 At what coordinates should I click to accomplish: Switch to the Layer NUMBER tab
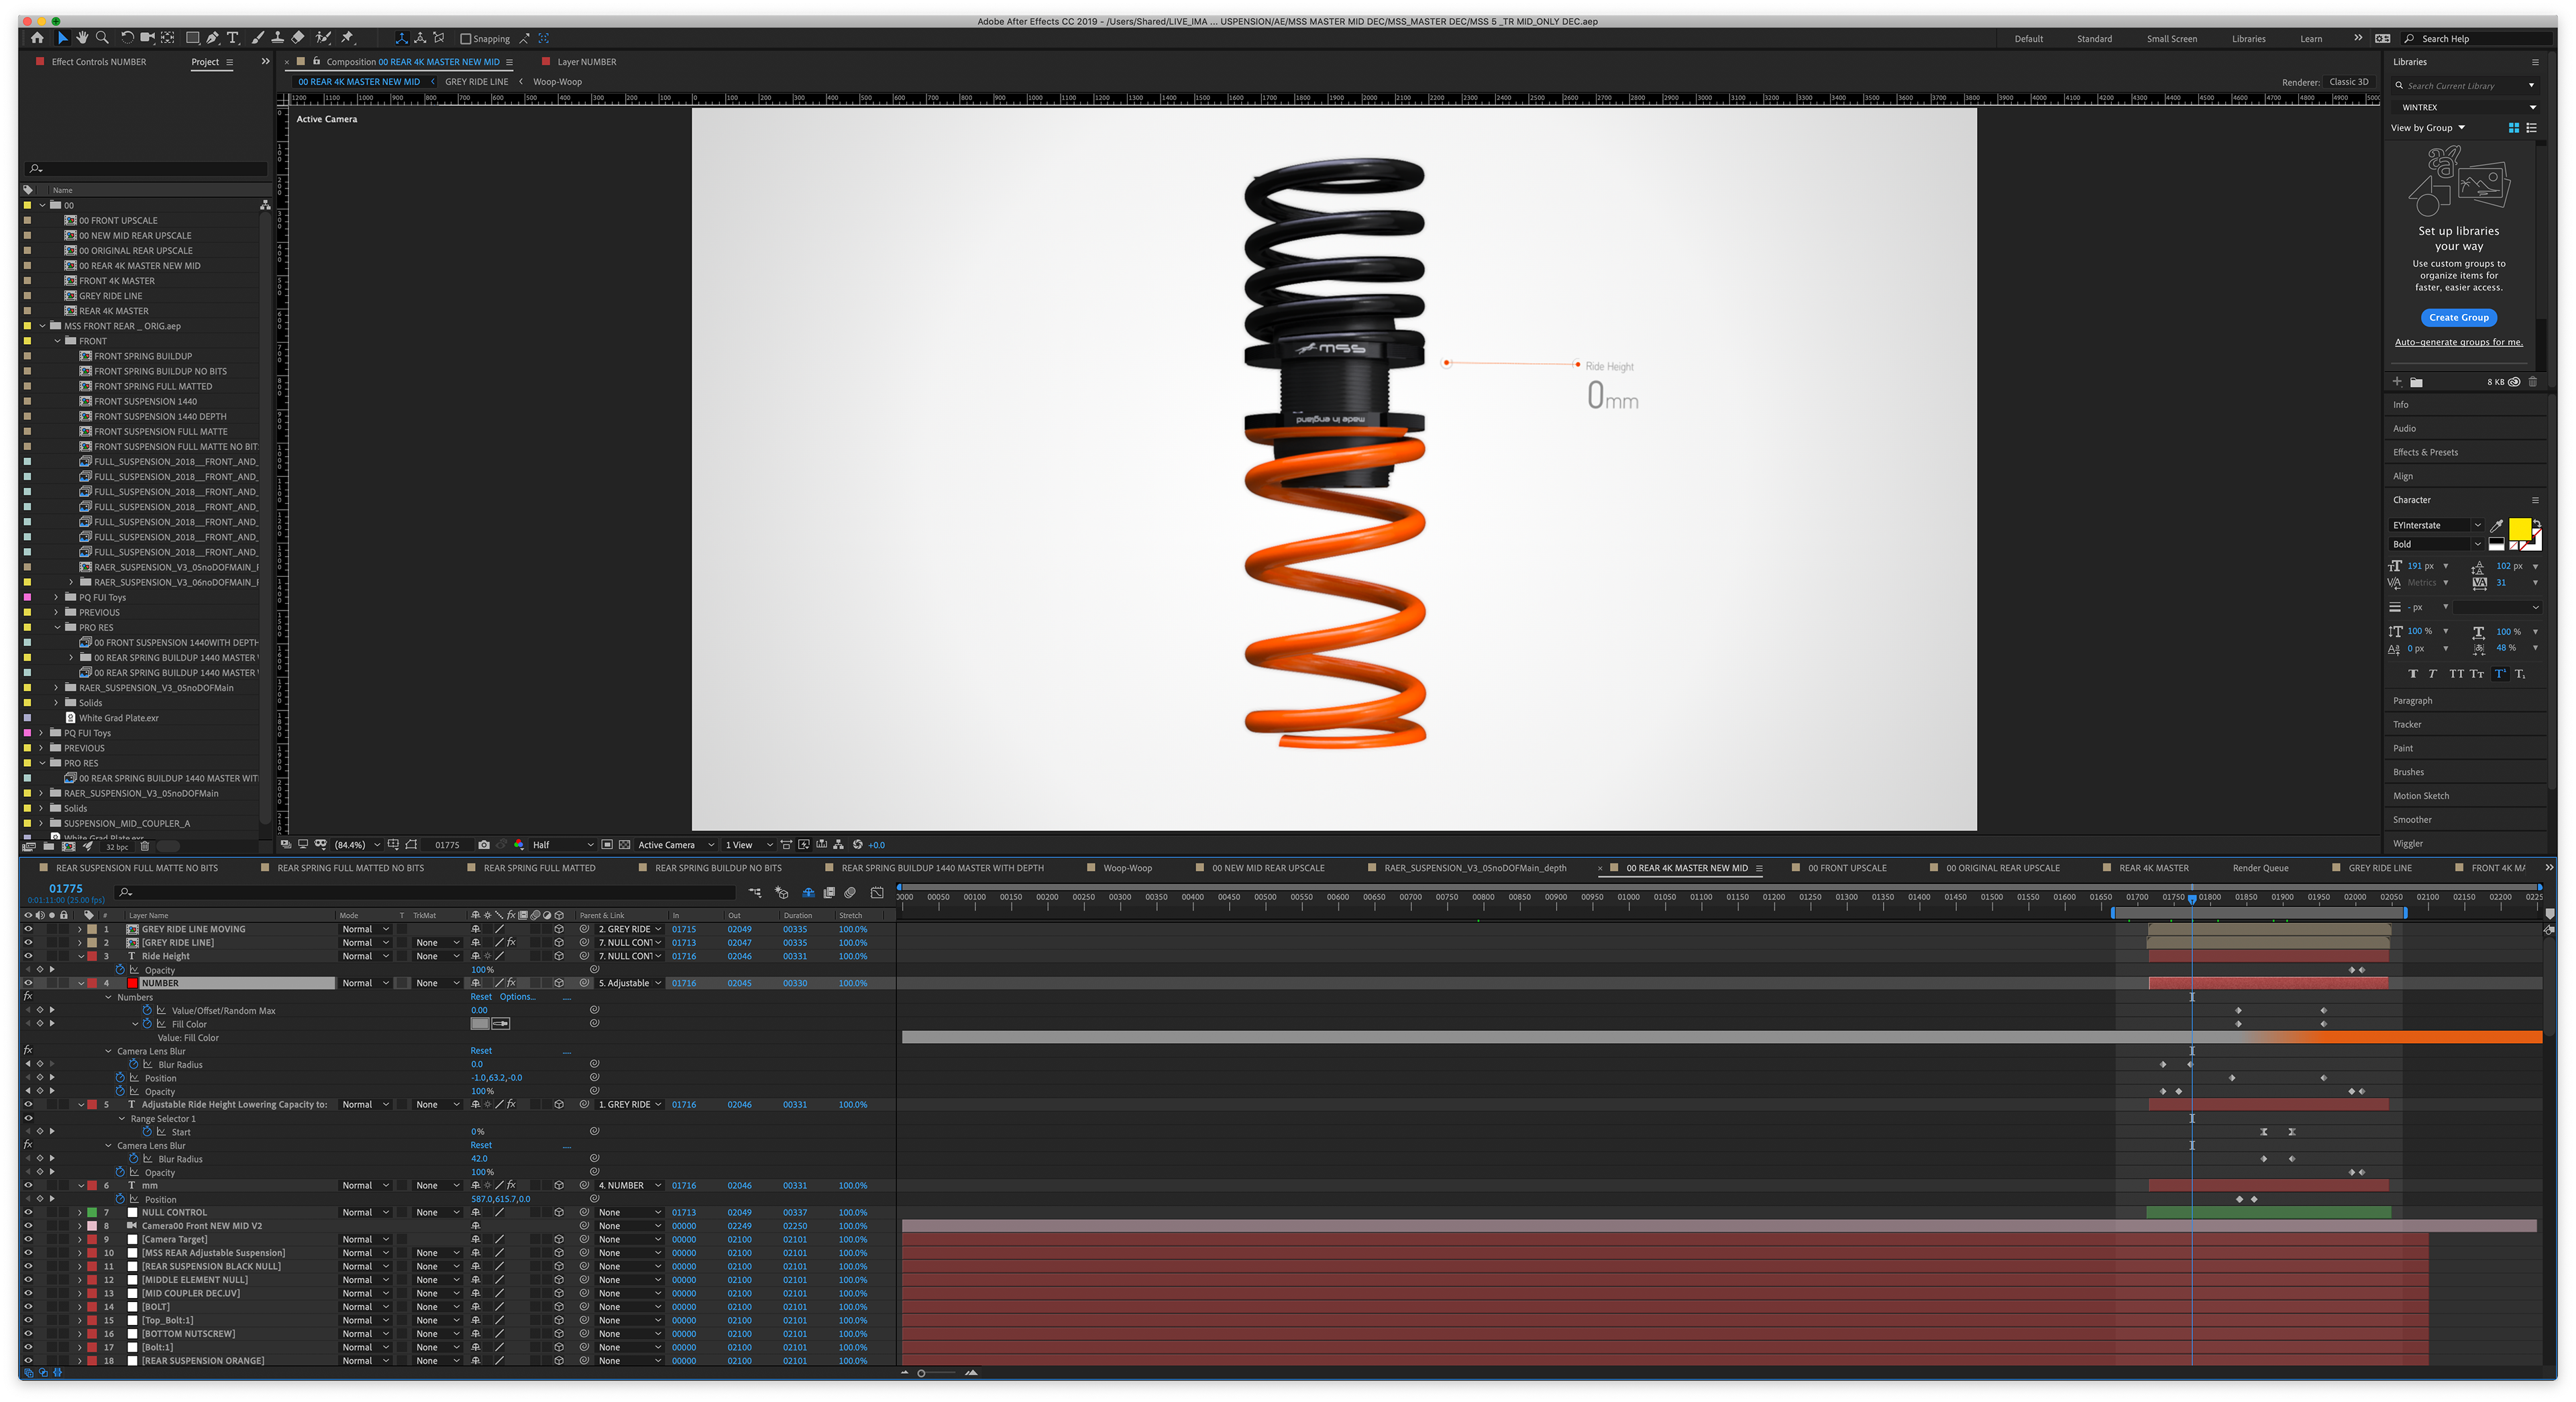pos(586,62)
